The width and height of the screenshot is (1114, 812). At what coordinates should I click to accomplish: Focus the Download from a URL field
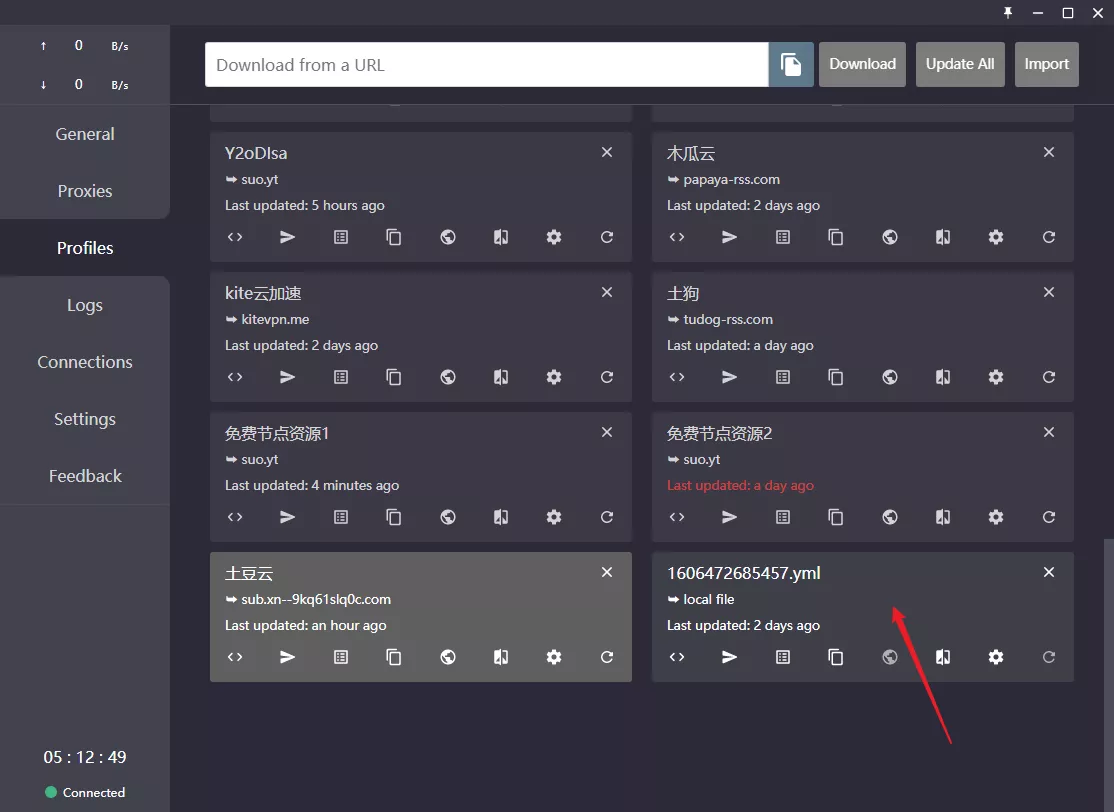tap(487, 65)
